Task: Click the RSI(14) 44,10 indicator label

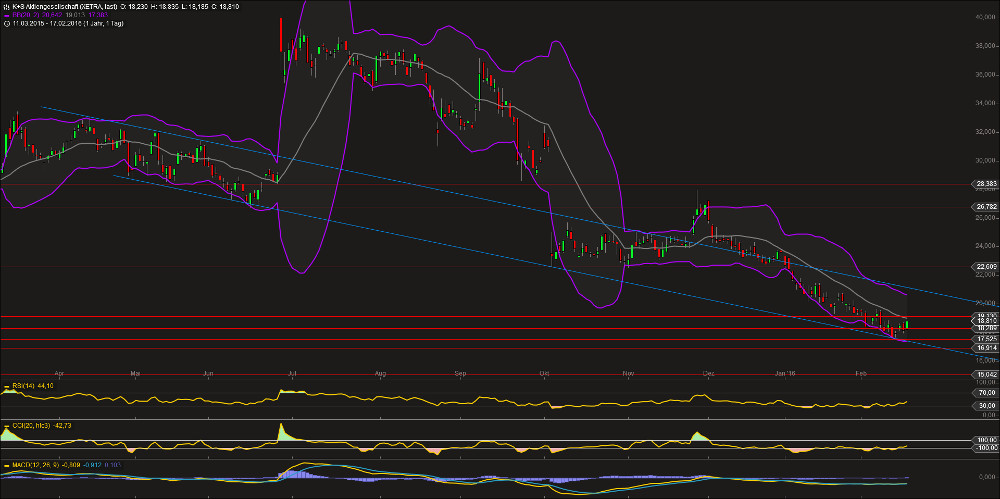Action: [33, 386]
